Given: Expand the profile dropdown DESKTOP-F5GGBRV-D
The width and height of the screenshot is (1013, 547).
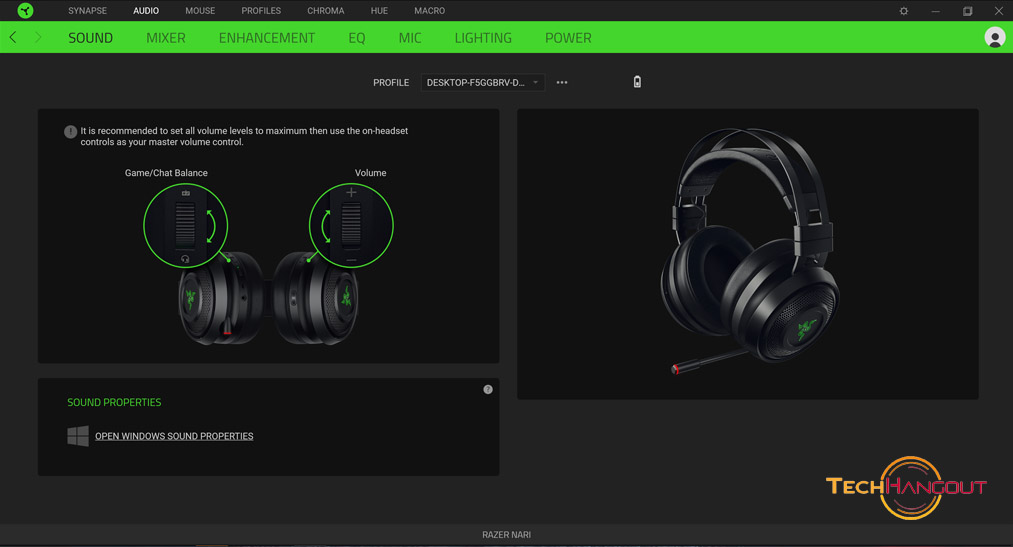Looking at the screenshot, I should tap(483, 83).
